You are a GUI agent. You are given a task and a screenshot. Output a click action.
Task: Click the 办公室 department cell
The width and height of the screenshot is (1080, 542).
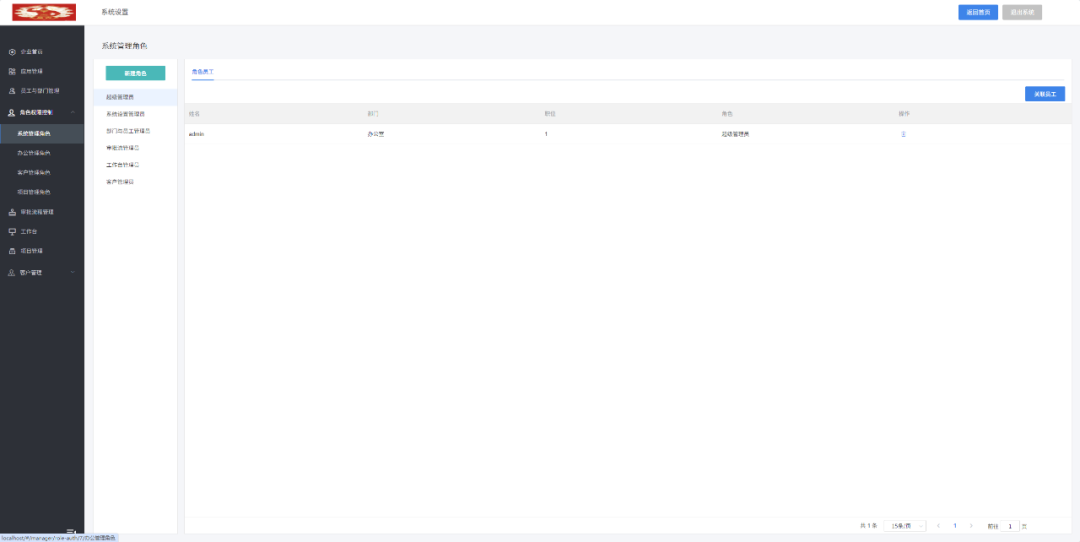tap(376, 134)
